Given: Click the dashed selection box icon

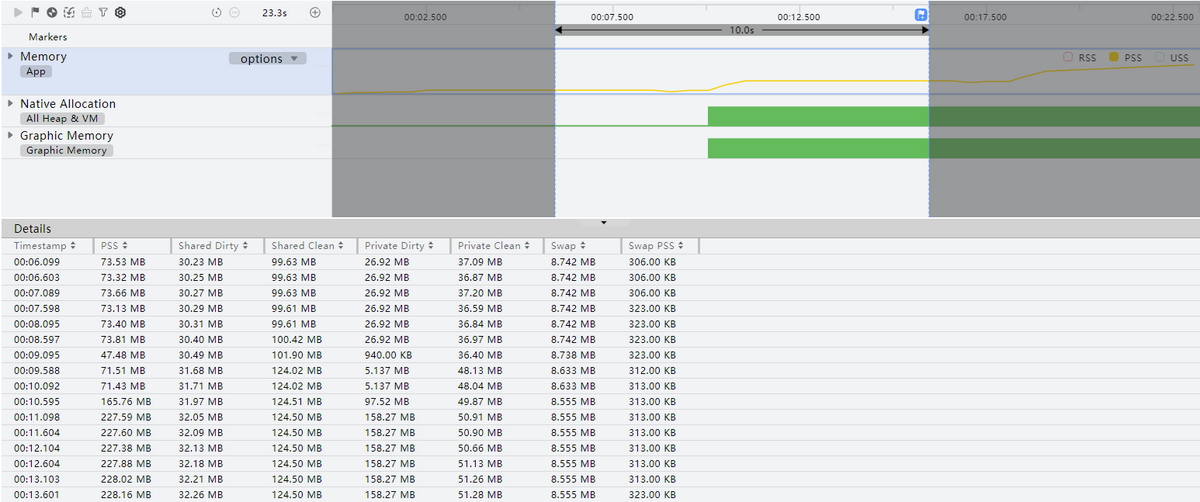Looking at the screenshot, I should tap(69, 13).
